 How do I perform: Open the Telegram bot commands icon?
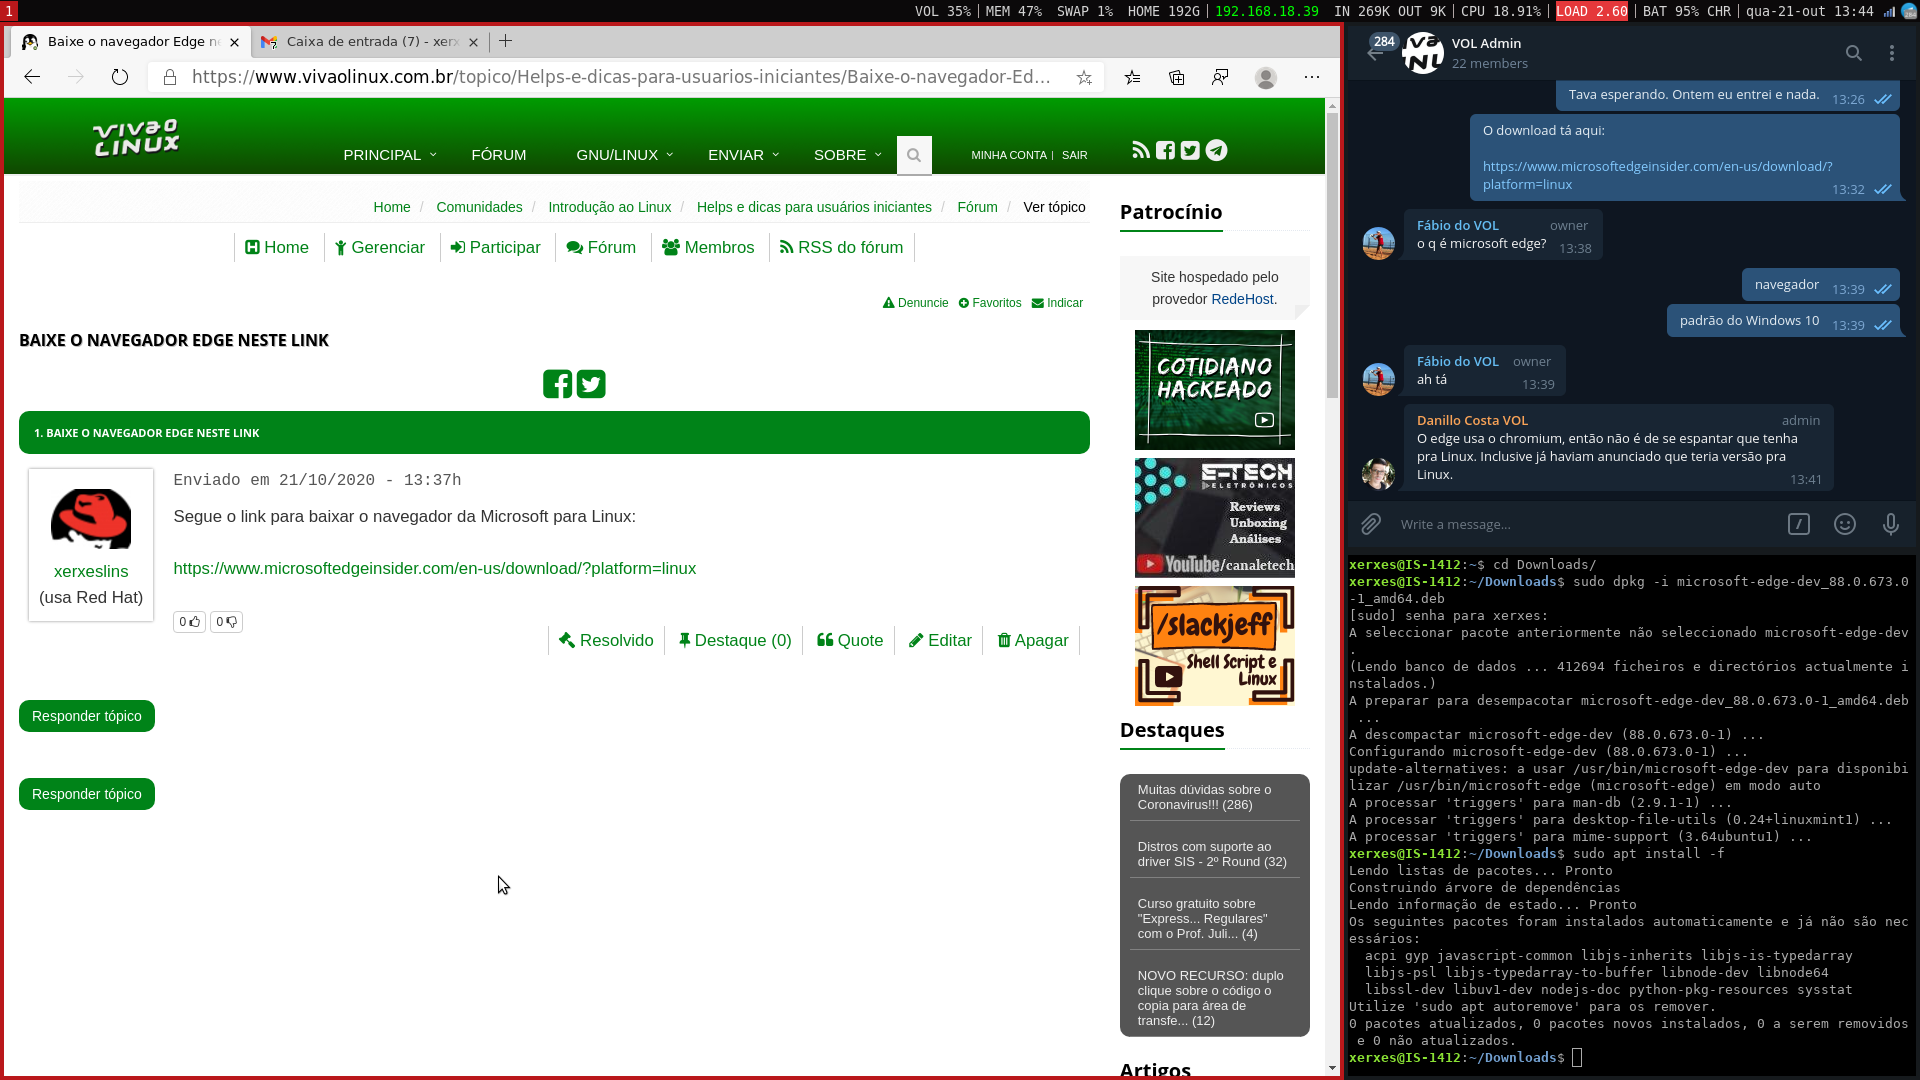tap(1799, 524)
